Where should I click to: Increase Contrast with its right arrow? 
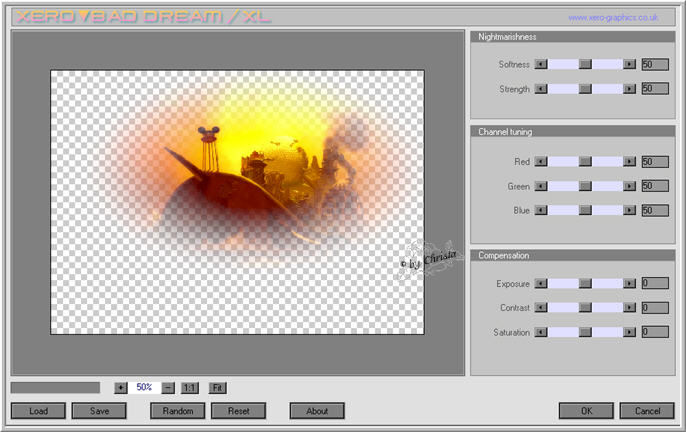(x=629, y=308)
